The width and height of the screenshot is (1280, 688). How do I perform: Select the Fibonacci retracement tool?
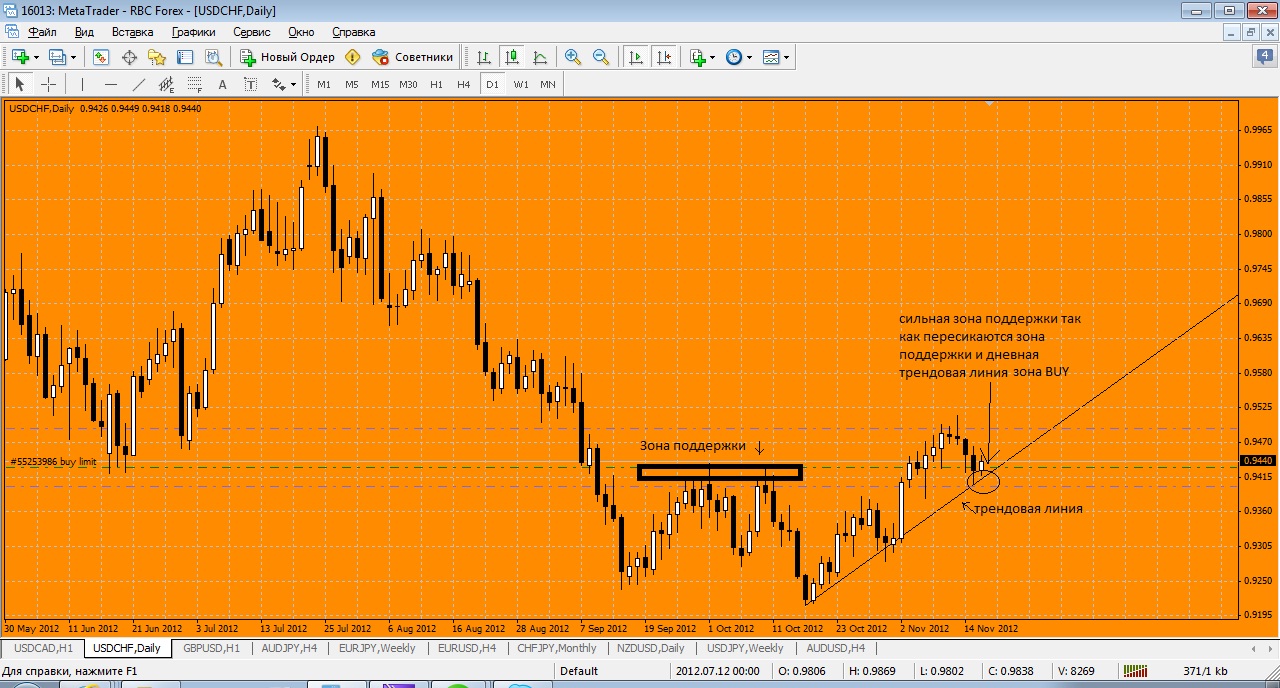[x=194, y=85]
